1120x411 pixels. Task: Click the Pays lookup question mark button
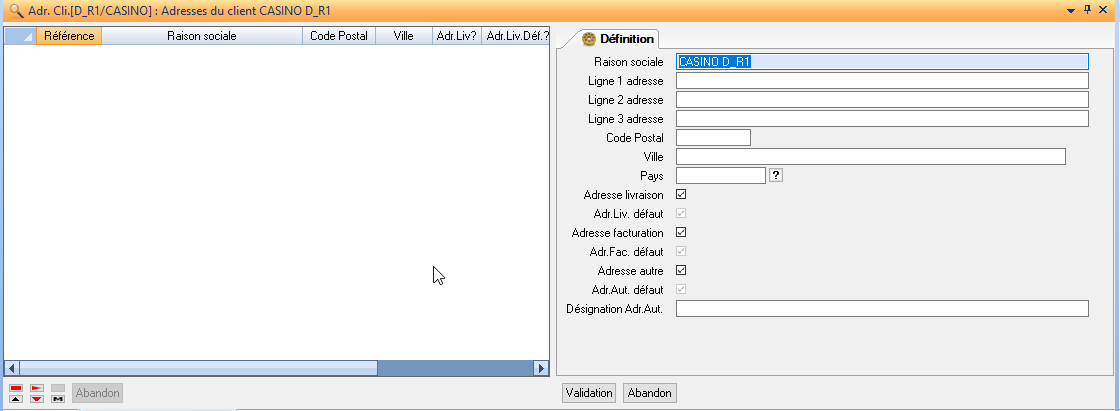coord(775,175)
